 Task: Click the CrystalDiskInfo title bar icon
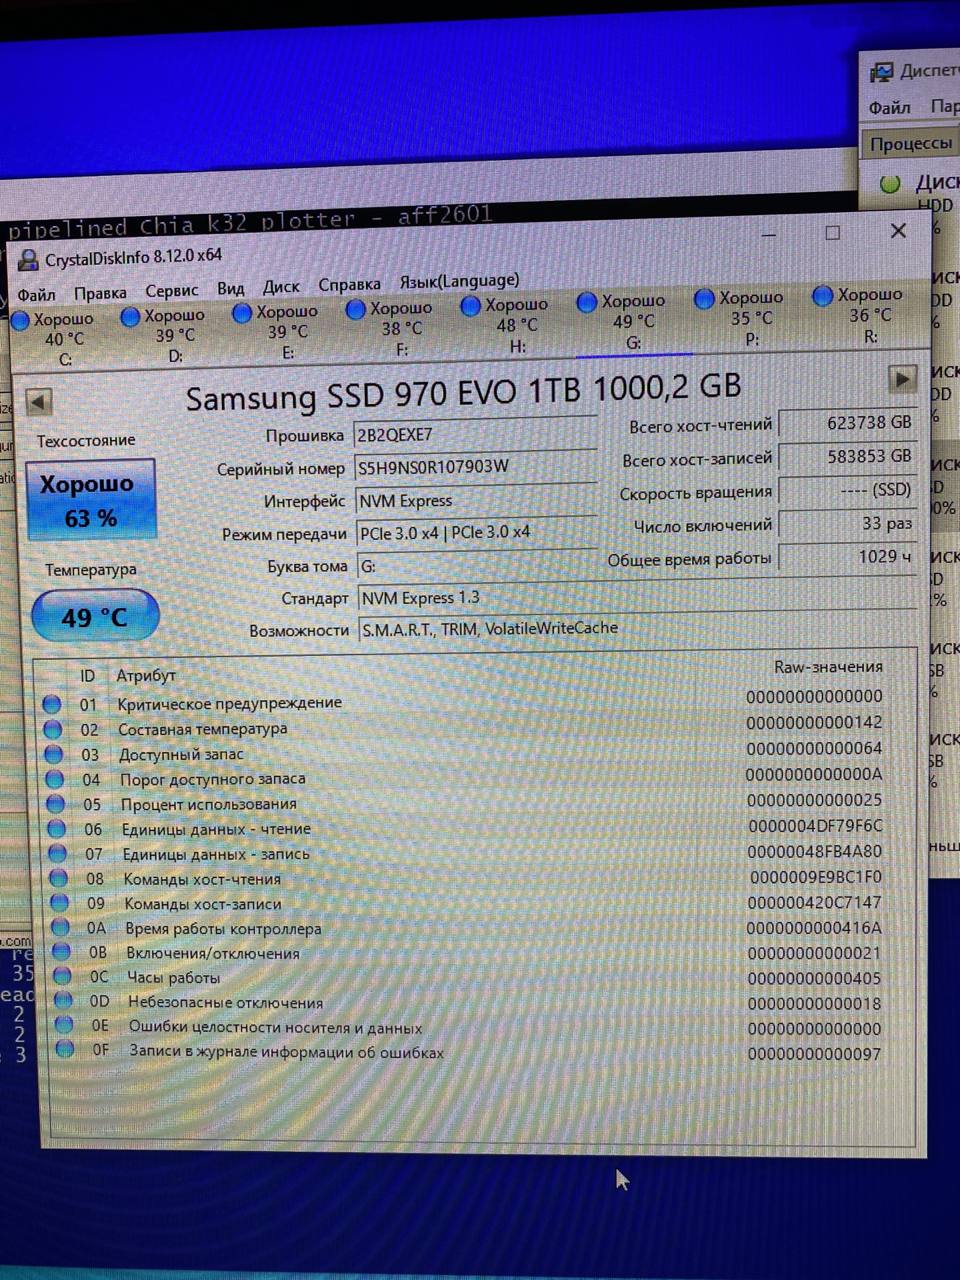(x=29, y=260)
